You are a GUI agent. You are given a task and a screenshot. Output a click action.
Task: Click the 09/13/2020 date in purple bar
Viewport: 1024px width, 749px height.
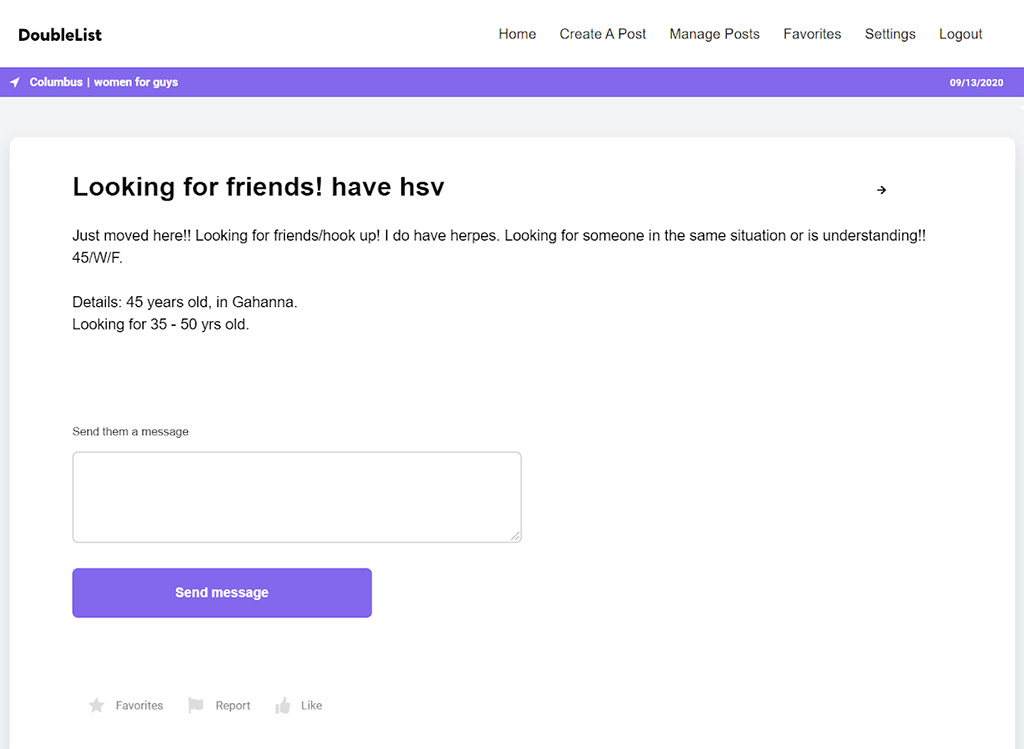(x=976, y=83)
